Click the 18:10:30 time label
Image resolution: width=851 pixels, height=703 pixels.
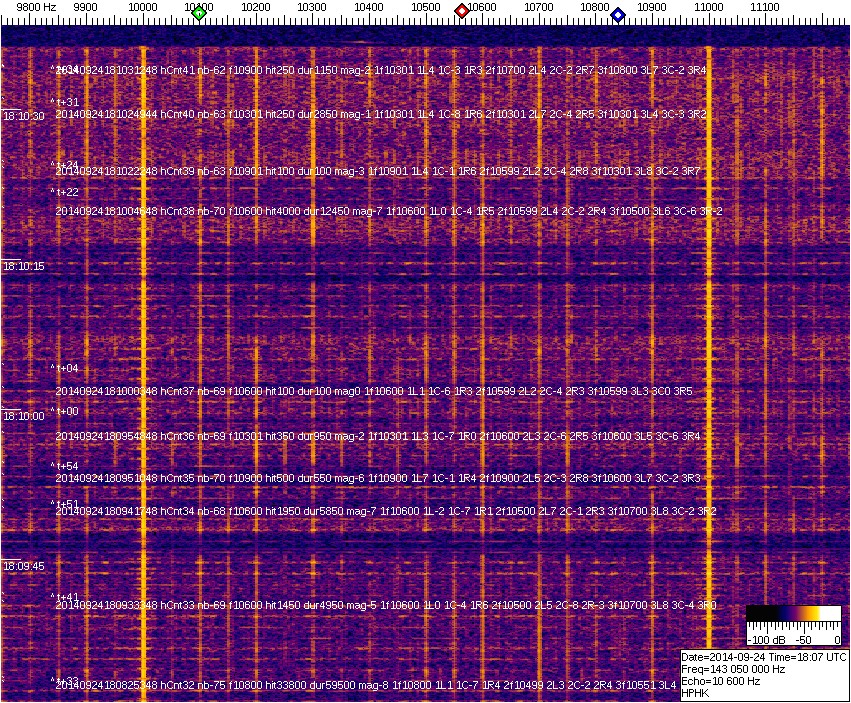click(x=24, y=117)
